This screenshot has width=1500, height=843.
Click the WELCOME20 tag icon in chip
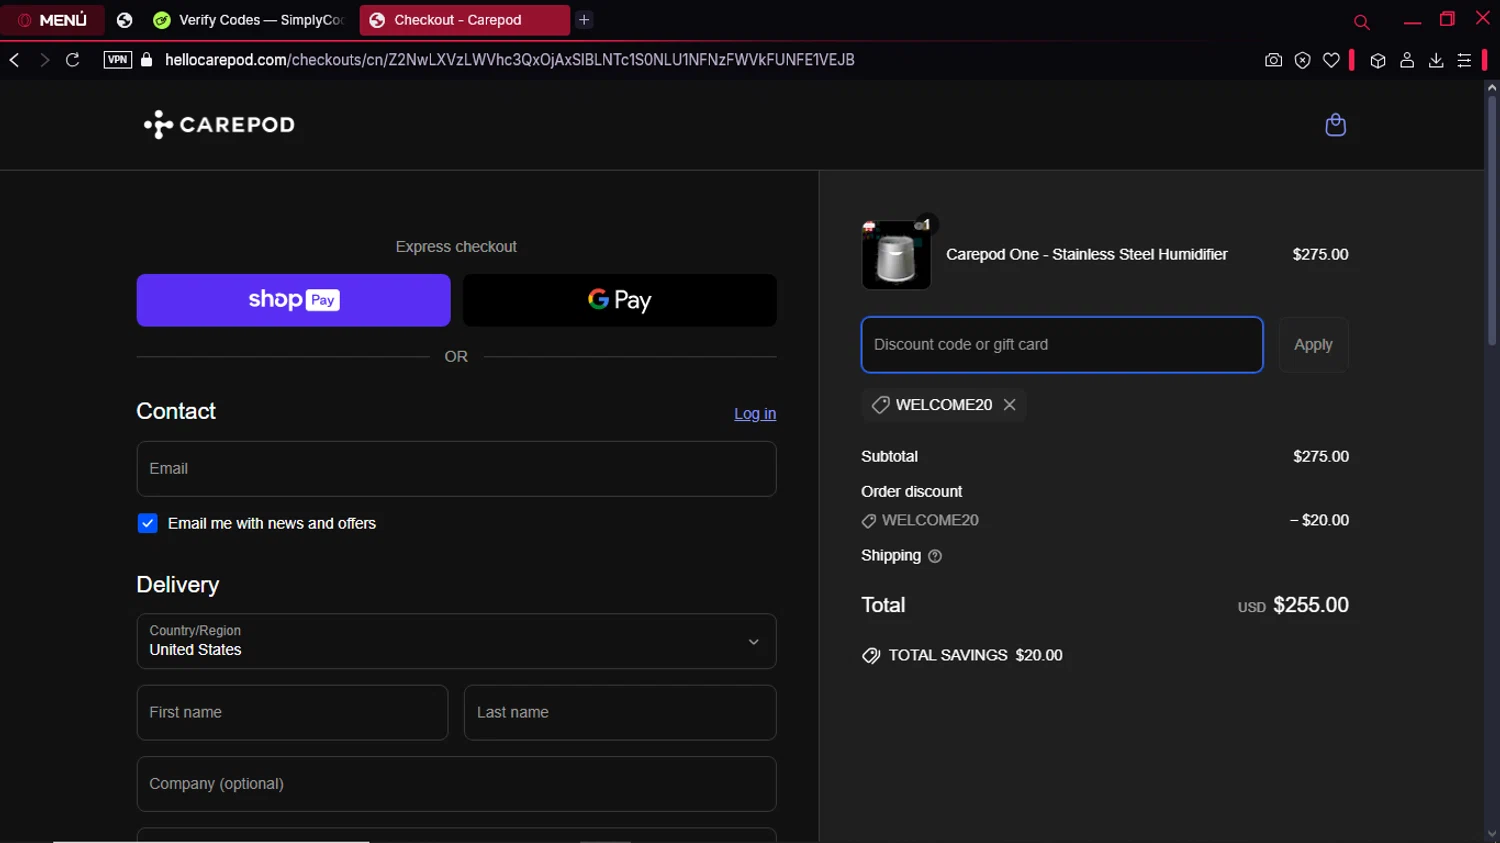coord(880,405)
